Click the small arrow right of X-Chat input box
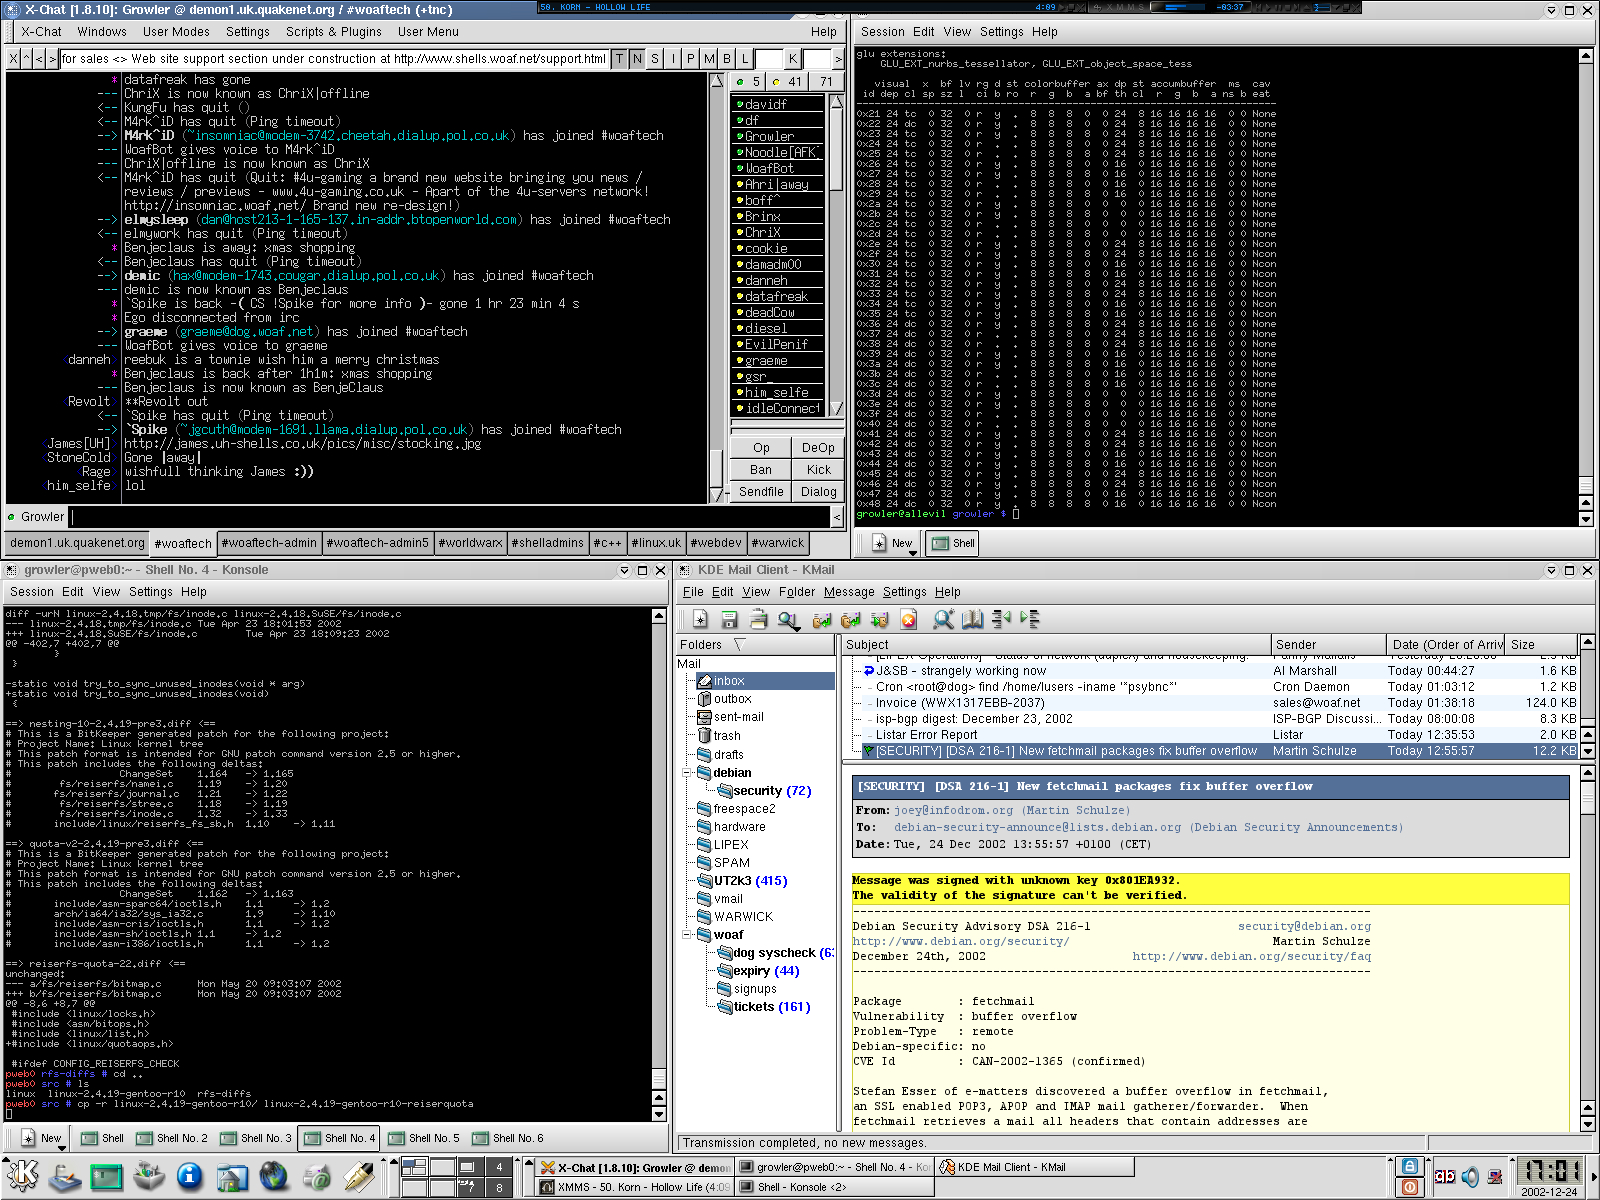Screen dimensions: 1600x1200 point(837,517)
